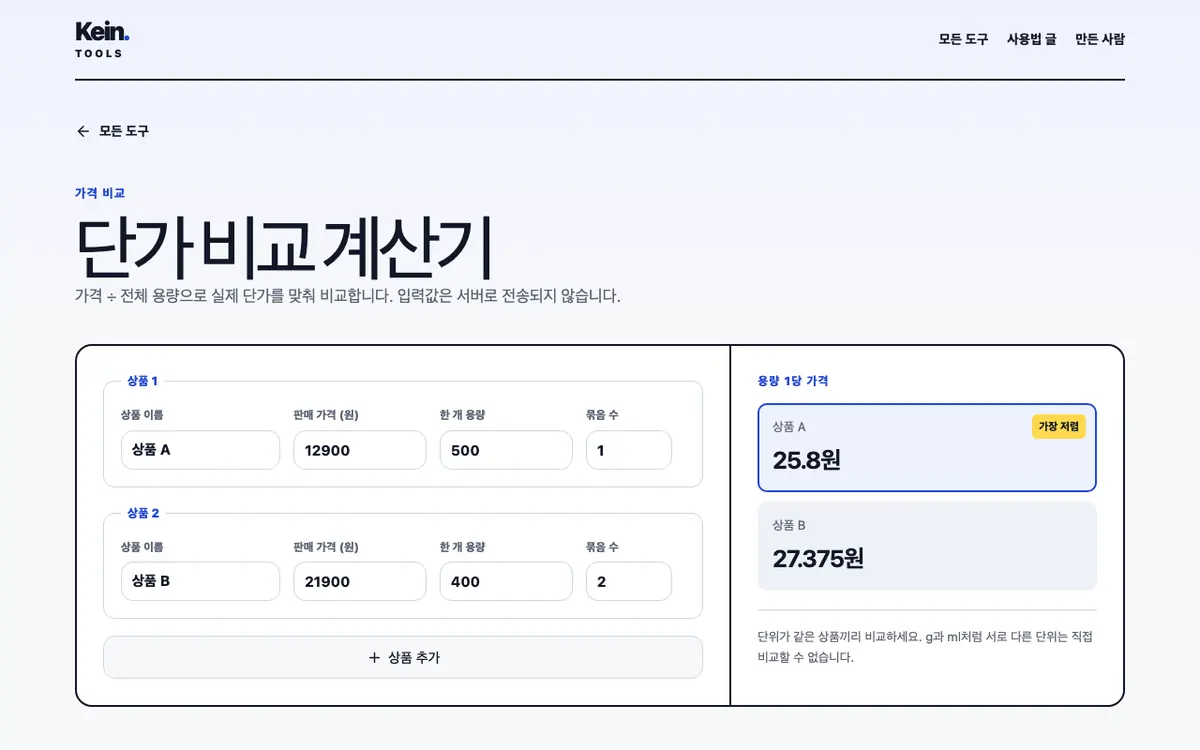Screen dimensions: 1200x750
Task: Click the + 상품 추가 button
Action: tap(403, 657)
